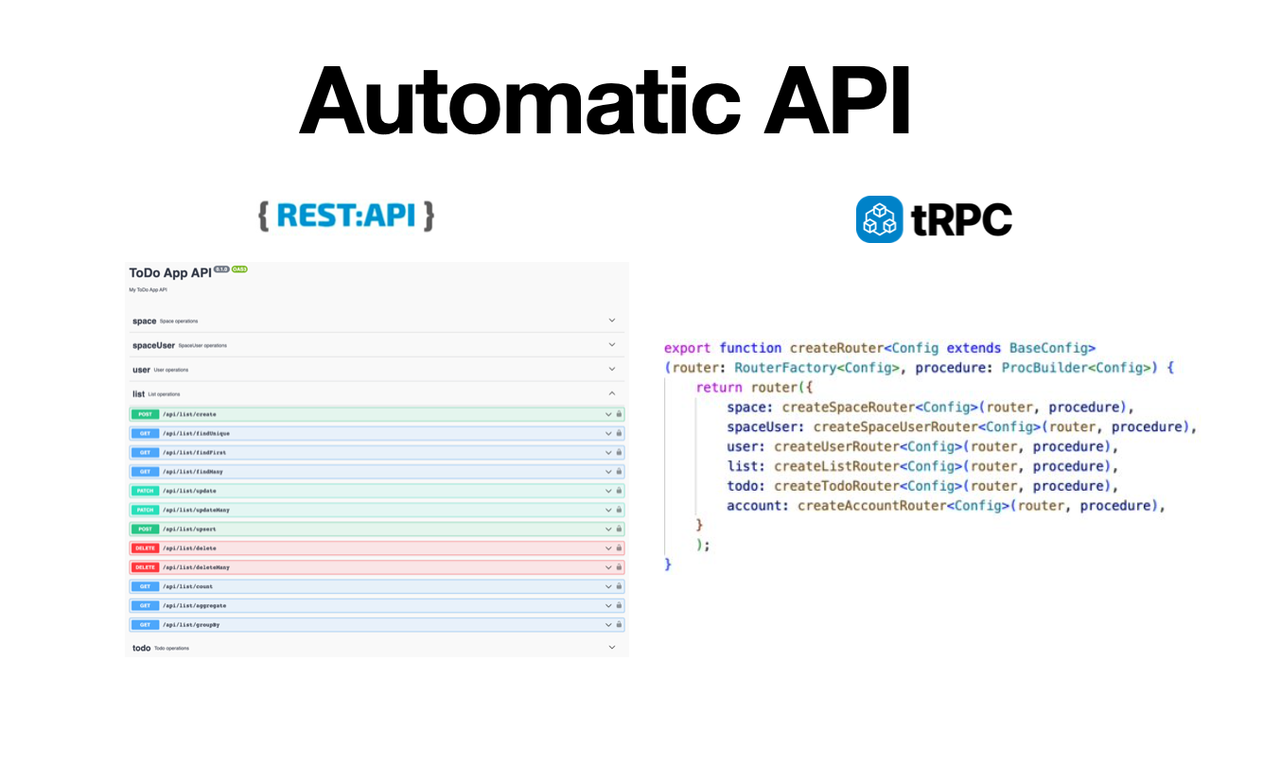Open the spaceUser operations section
1280x764 pixels.
coord(611,344)
